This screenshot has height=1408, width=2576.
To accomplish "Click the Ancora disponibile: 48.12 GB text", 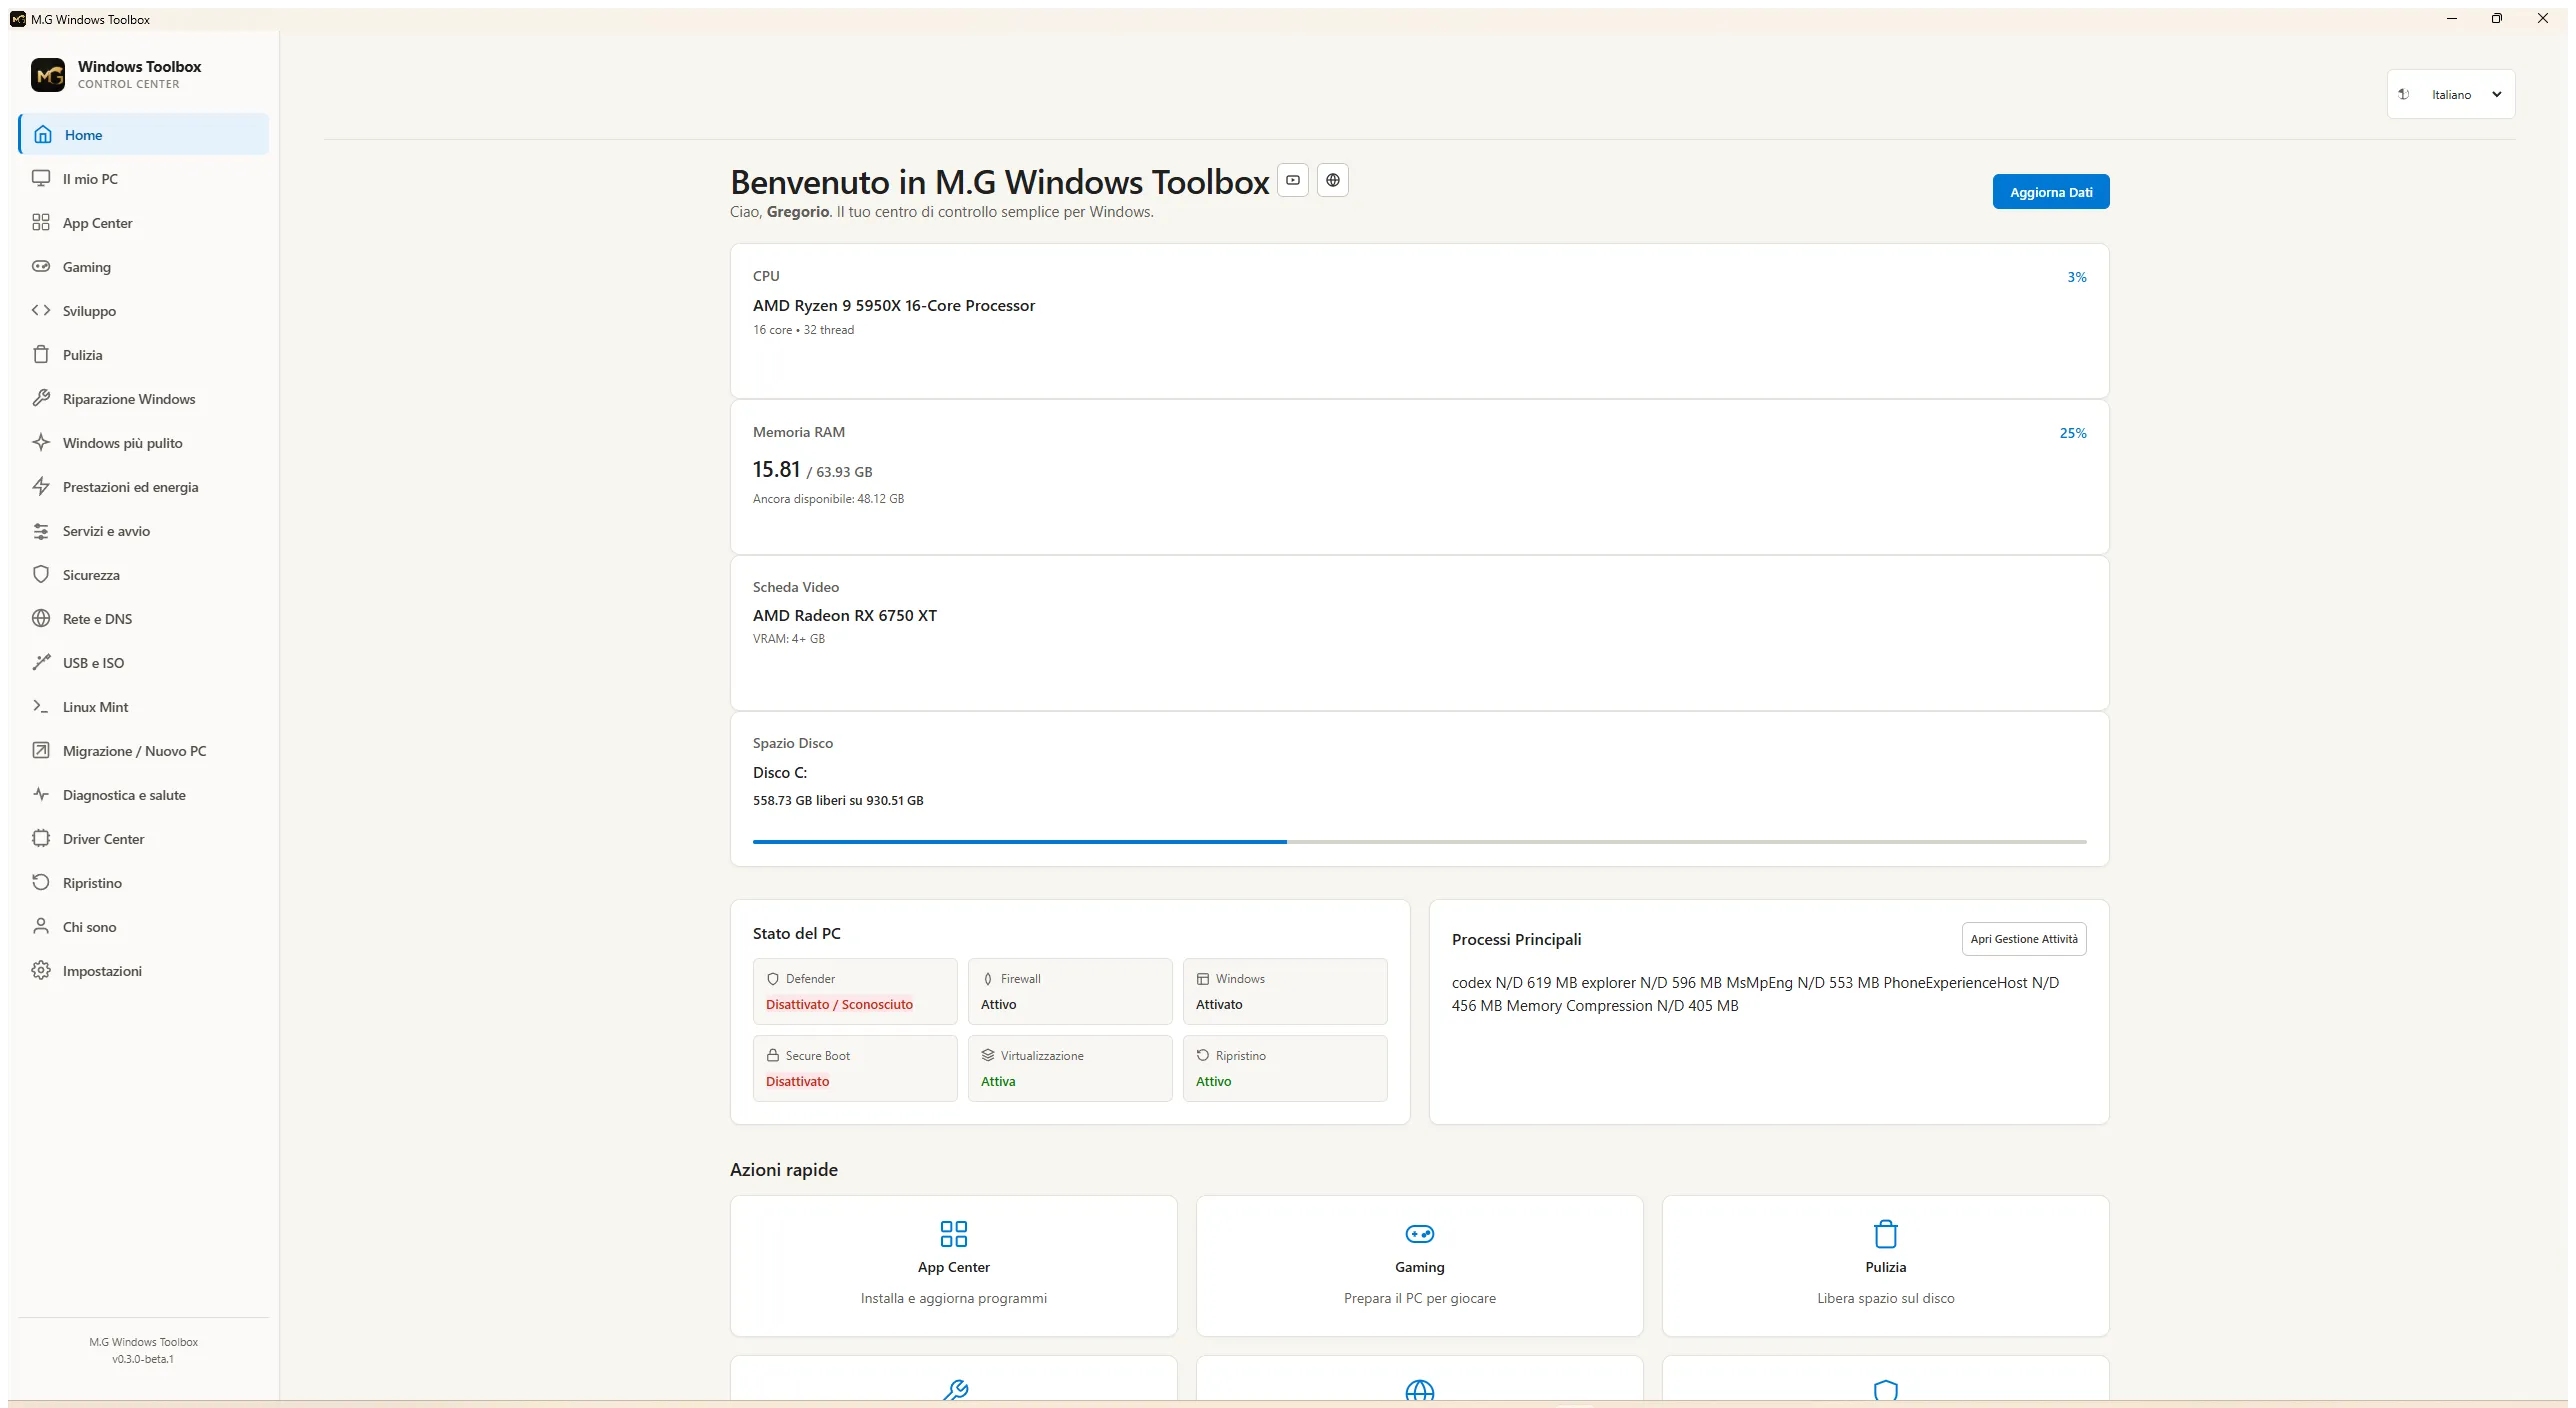I will 828,498.
